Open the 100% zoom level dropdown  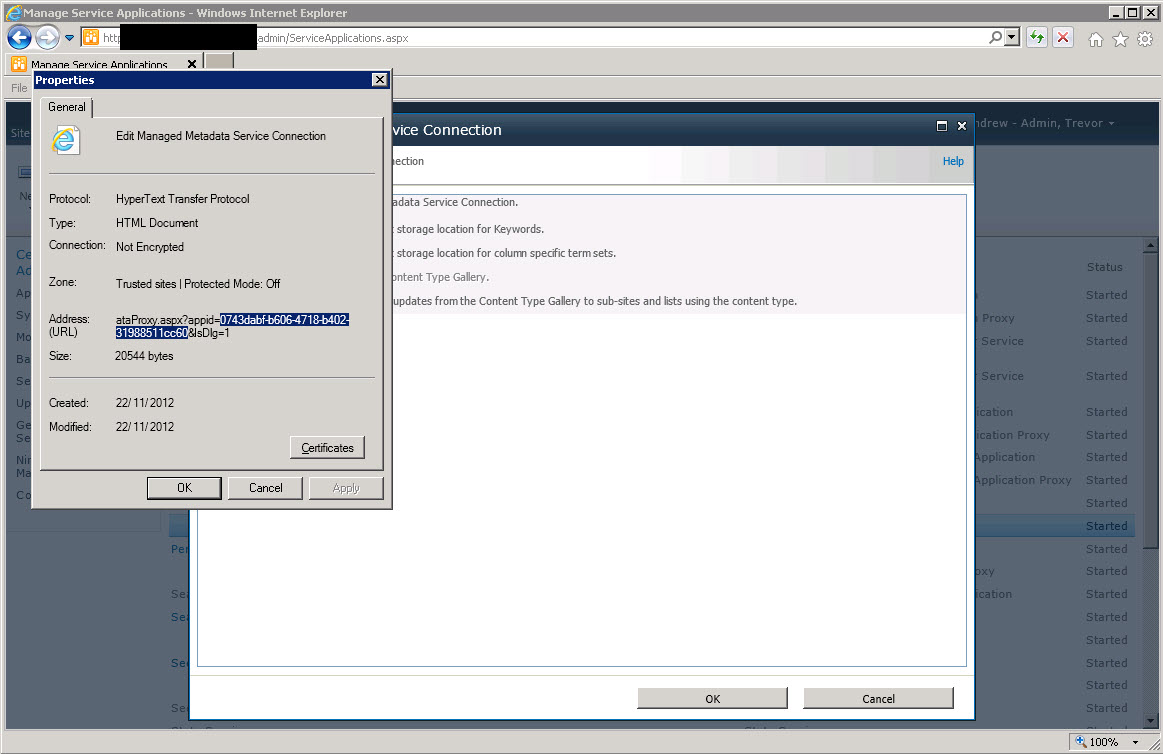point(1135,743)
